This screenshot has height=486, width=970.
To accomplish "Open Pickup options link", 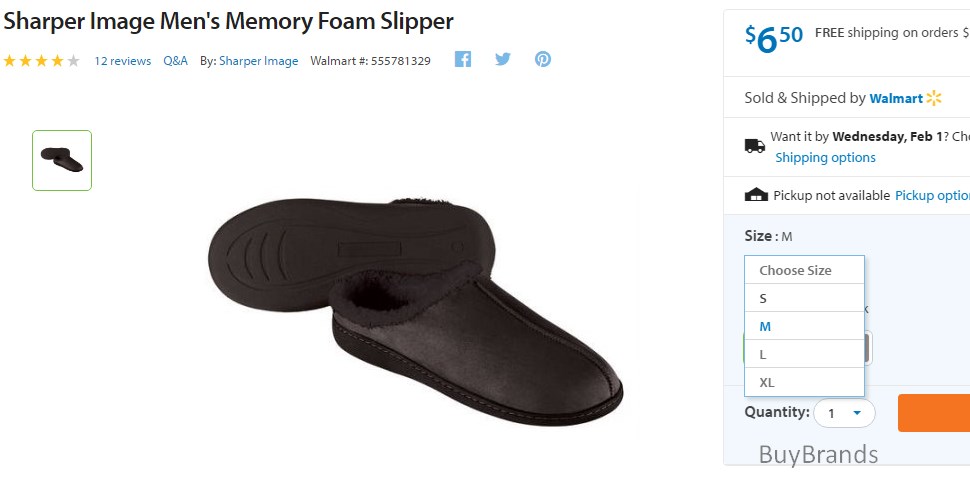I will [x=932, y=195].
